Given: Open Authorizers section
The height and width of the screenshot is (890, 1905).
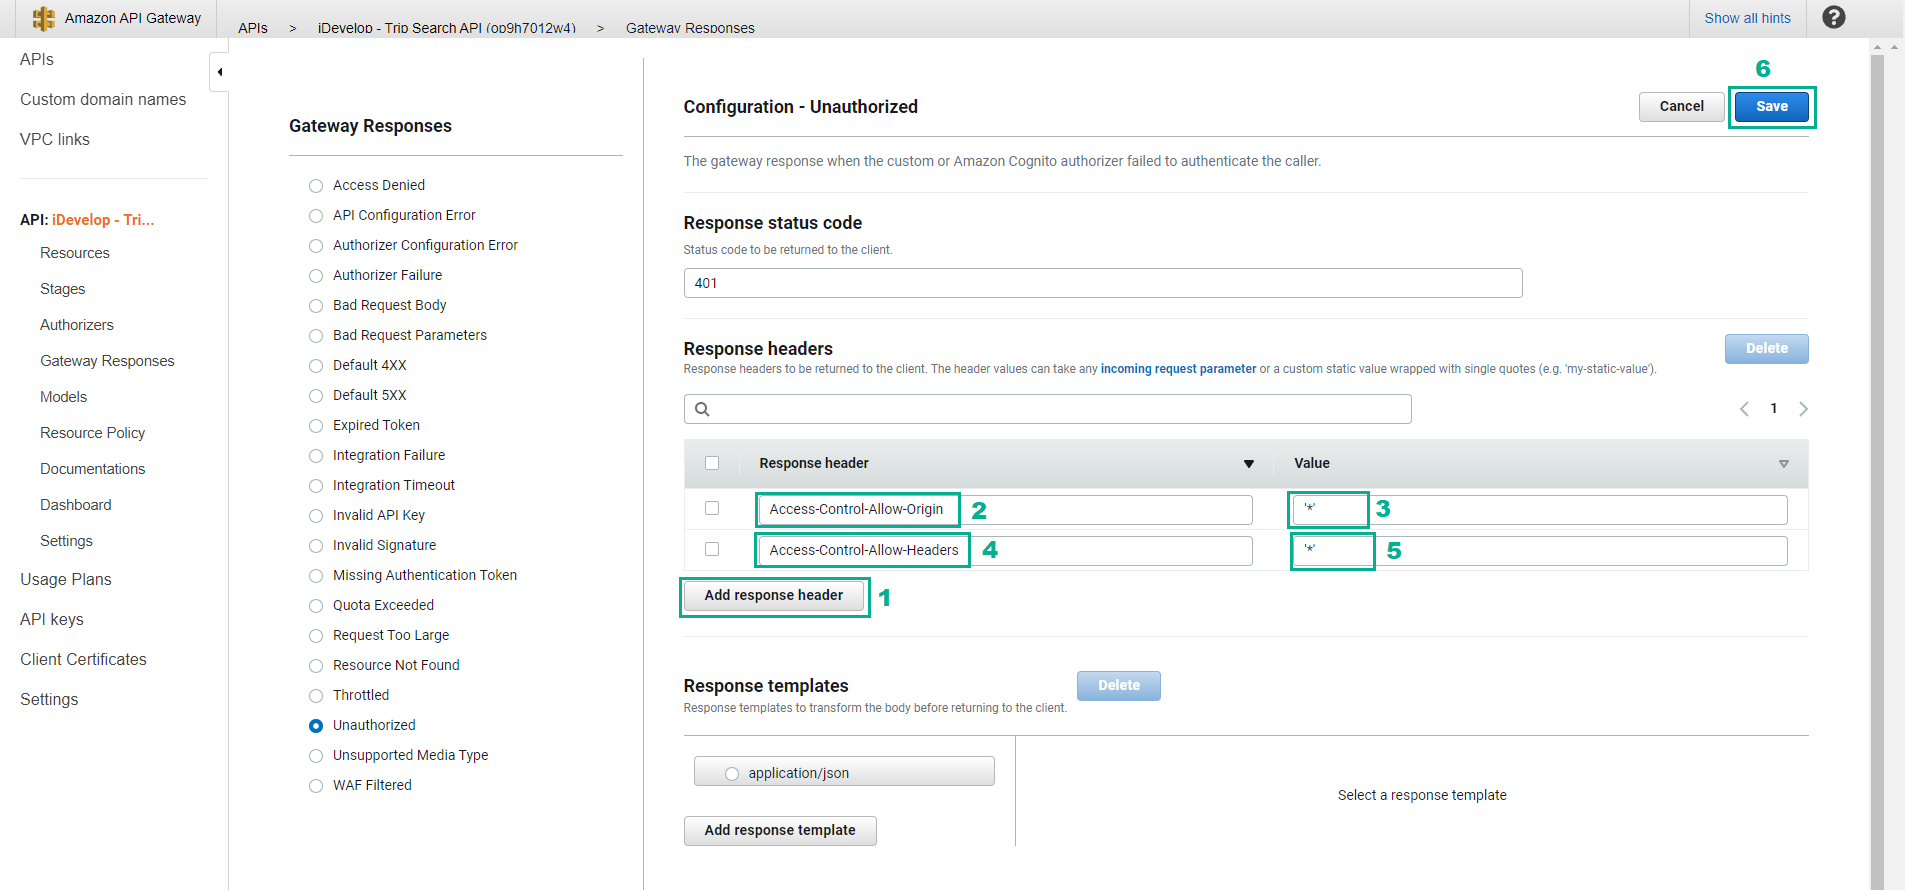Looking at the screenshot, I should 77,325.
